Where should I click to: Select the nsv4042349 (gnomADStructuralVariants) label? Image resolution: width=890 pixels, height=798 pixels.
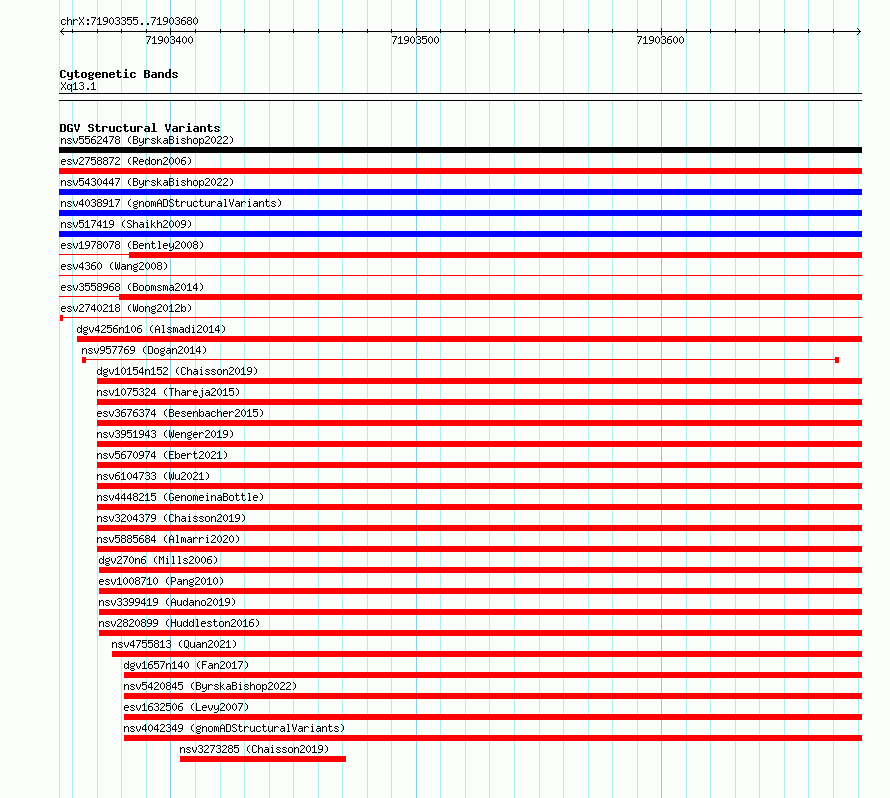pyautogui.click(x=234, y=728)
